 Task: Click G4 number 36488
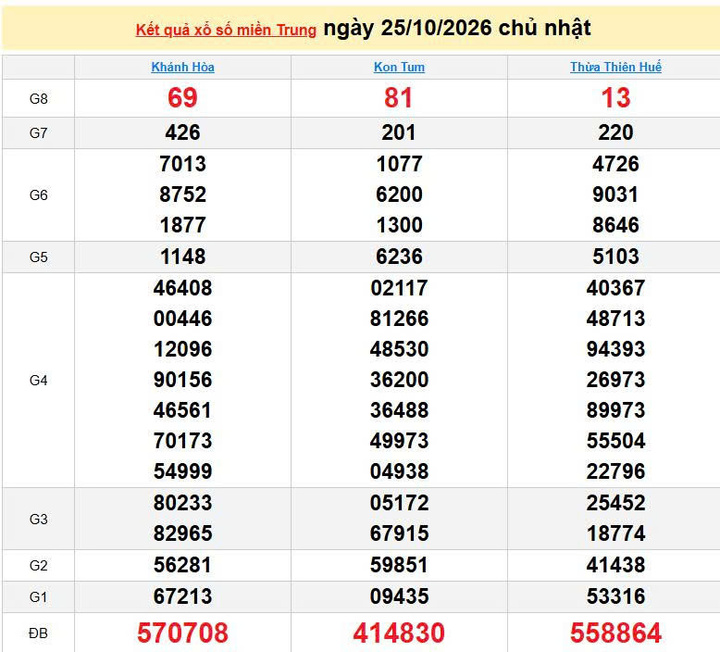399,410
